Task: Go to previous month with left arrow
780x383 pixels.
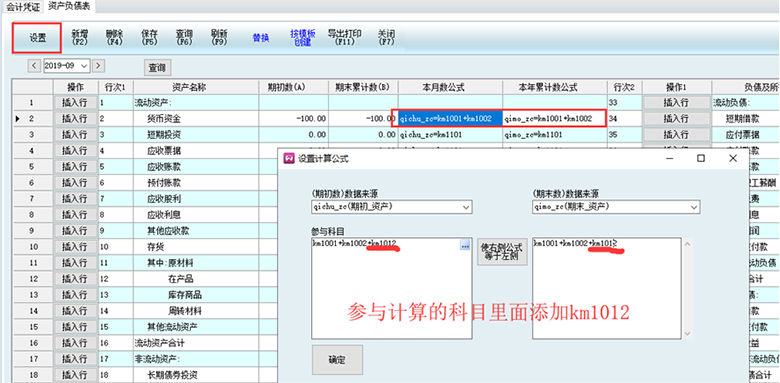Action: coord(34,65)
